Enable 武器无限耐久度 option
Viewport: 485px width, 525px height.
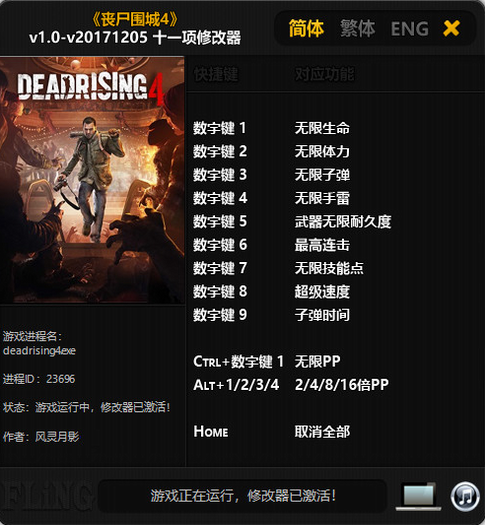(343, 222)
